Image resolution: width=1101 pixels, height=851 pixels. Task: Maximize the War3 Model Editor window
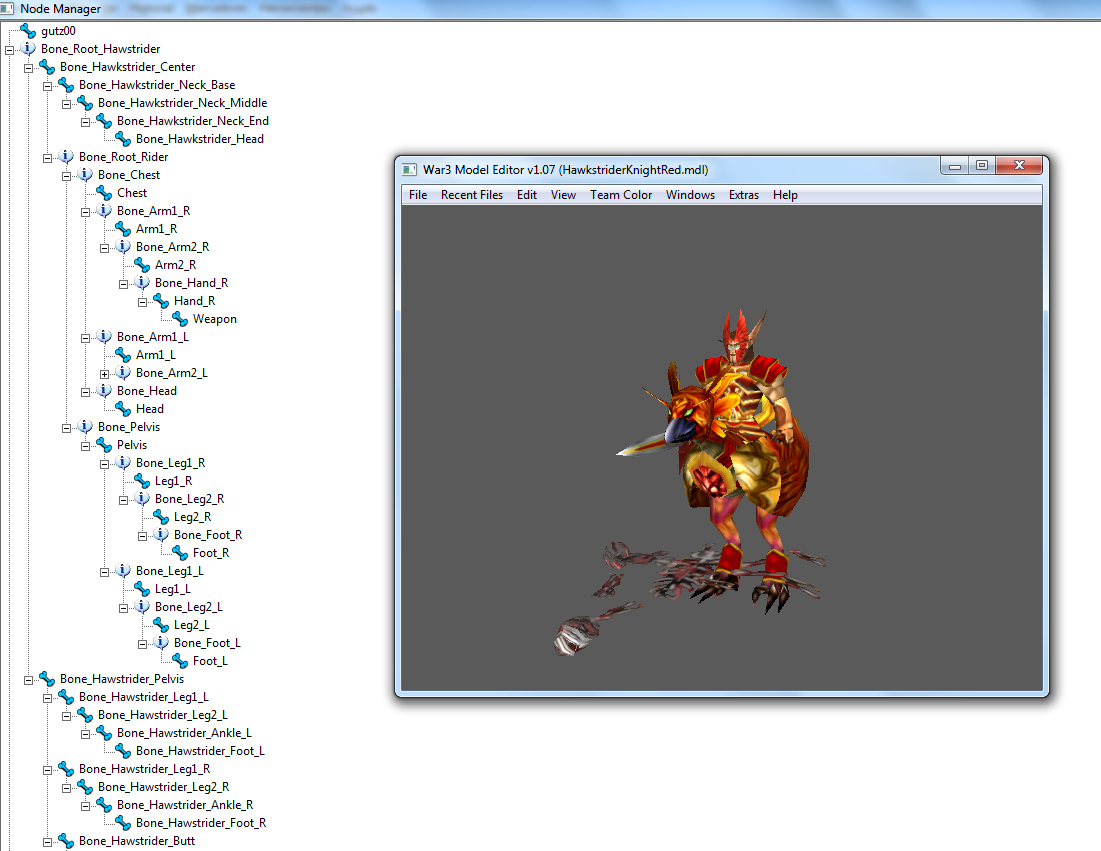point(982,166)
